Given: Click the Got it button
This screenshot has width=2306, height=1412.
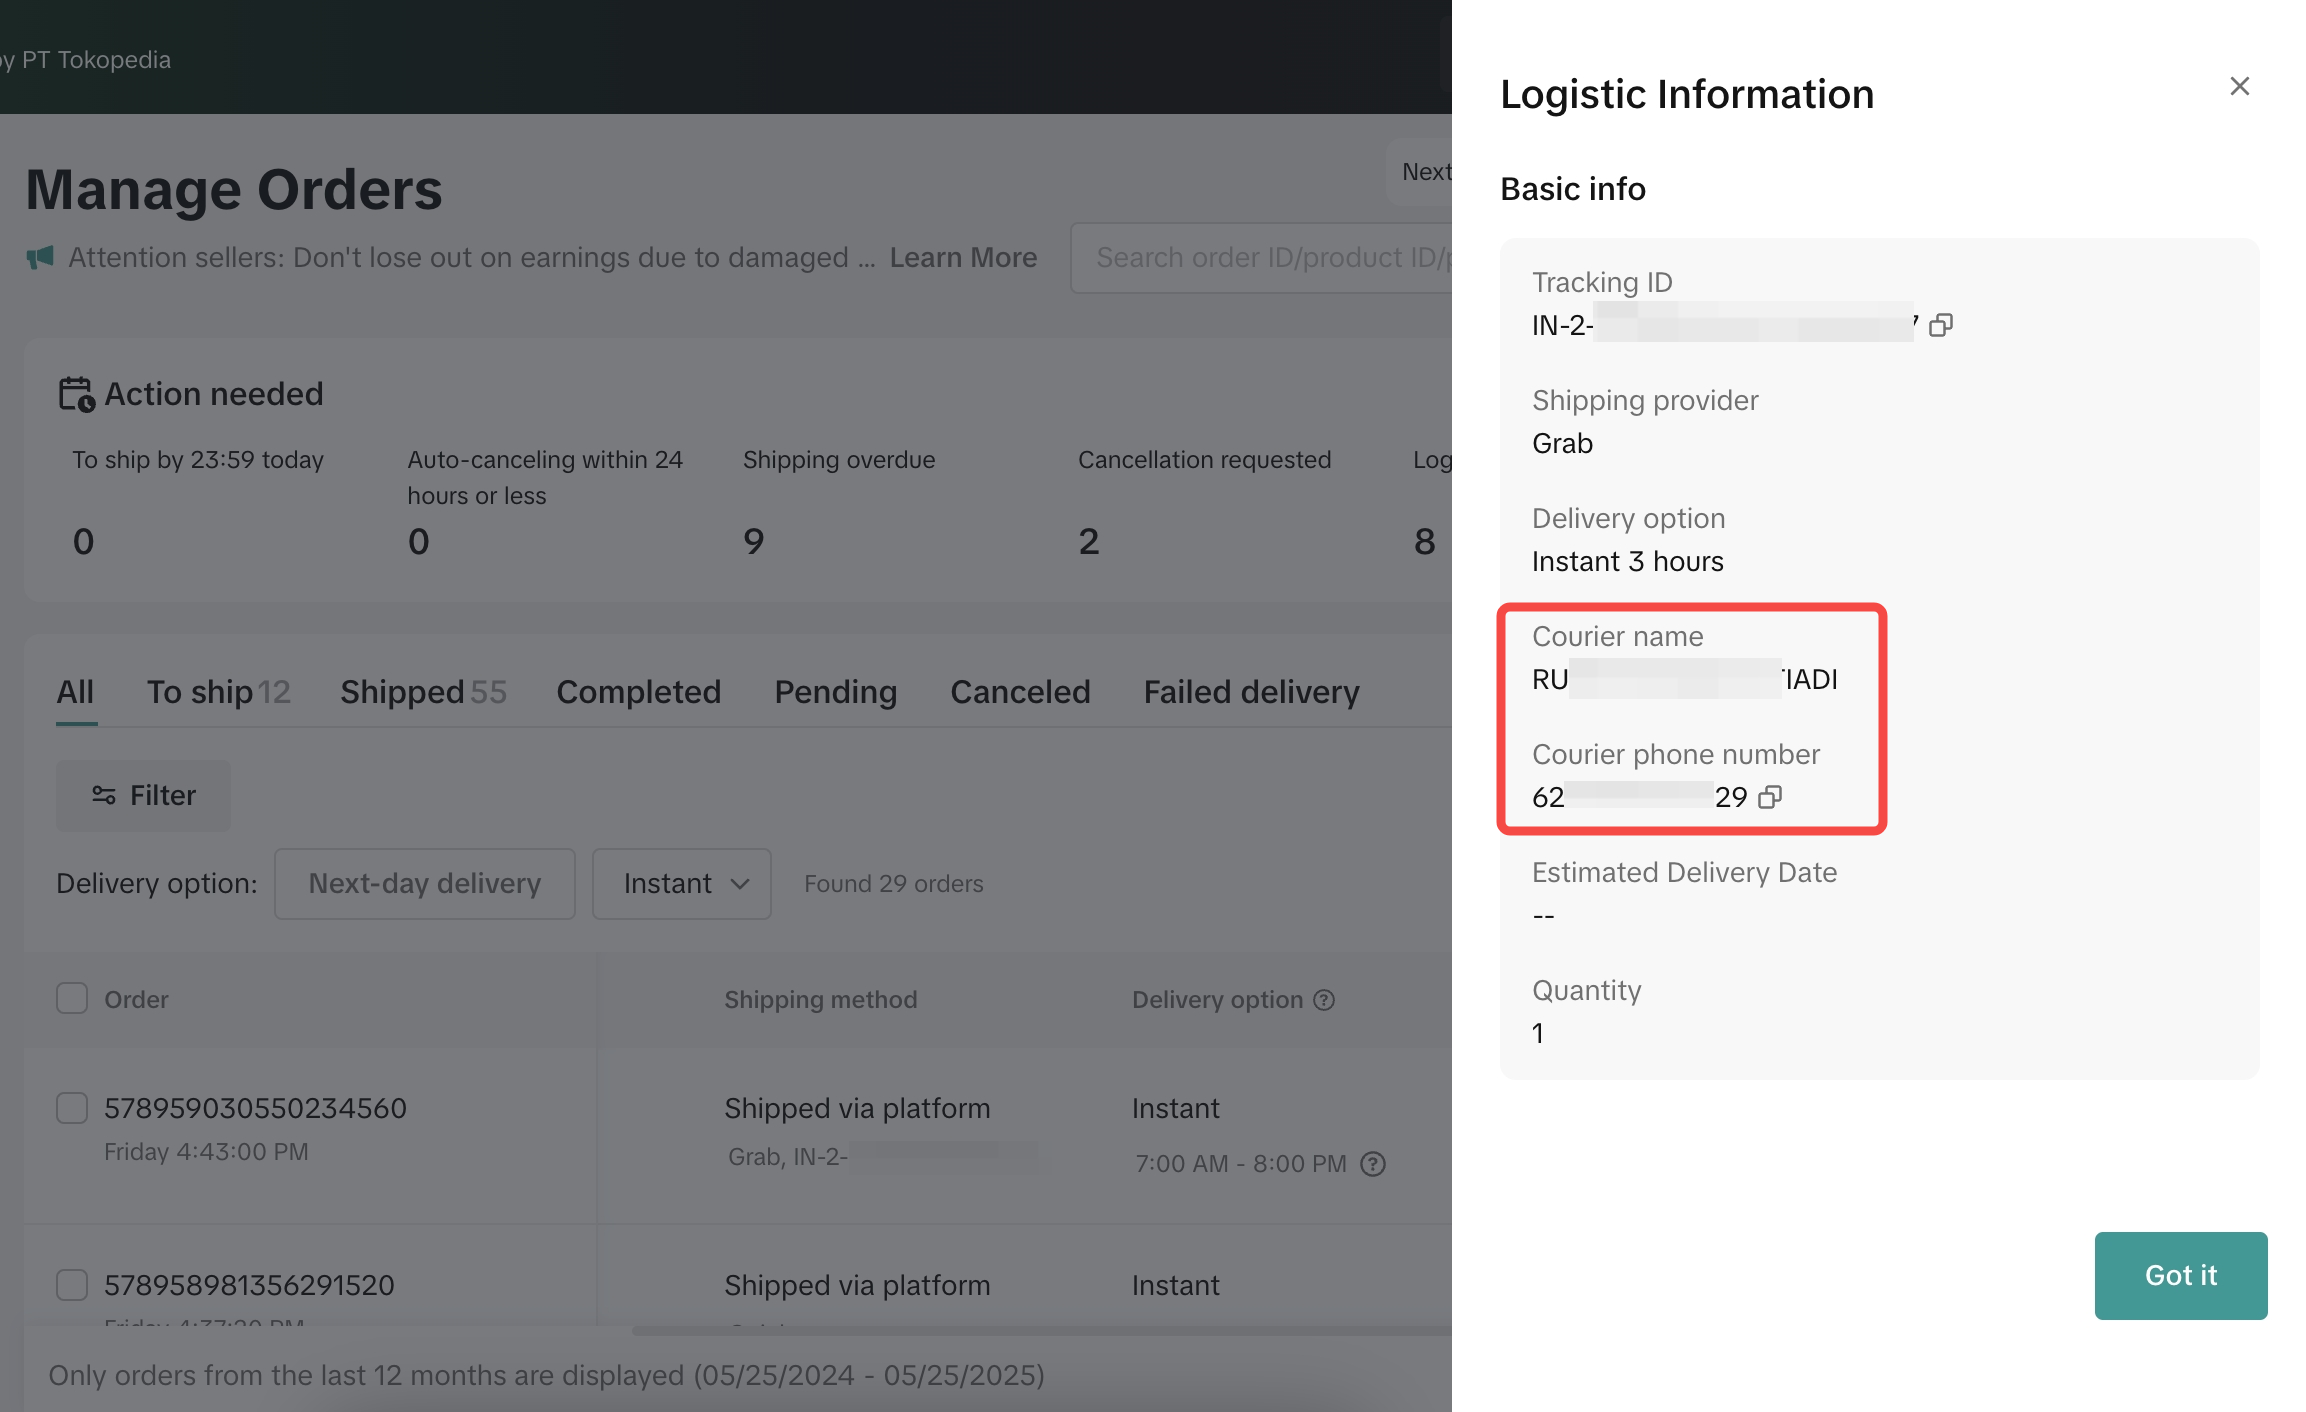Looking at the screenshot, I should pos(2180,1275).
